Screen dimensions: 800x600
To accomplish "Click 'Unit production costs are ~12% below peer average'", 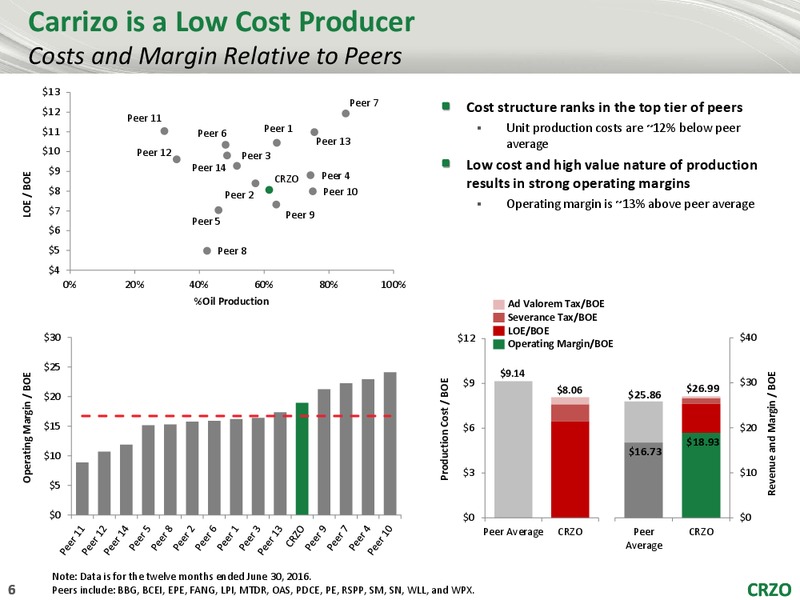I will coord(622,136).
